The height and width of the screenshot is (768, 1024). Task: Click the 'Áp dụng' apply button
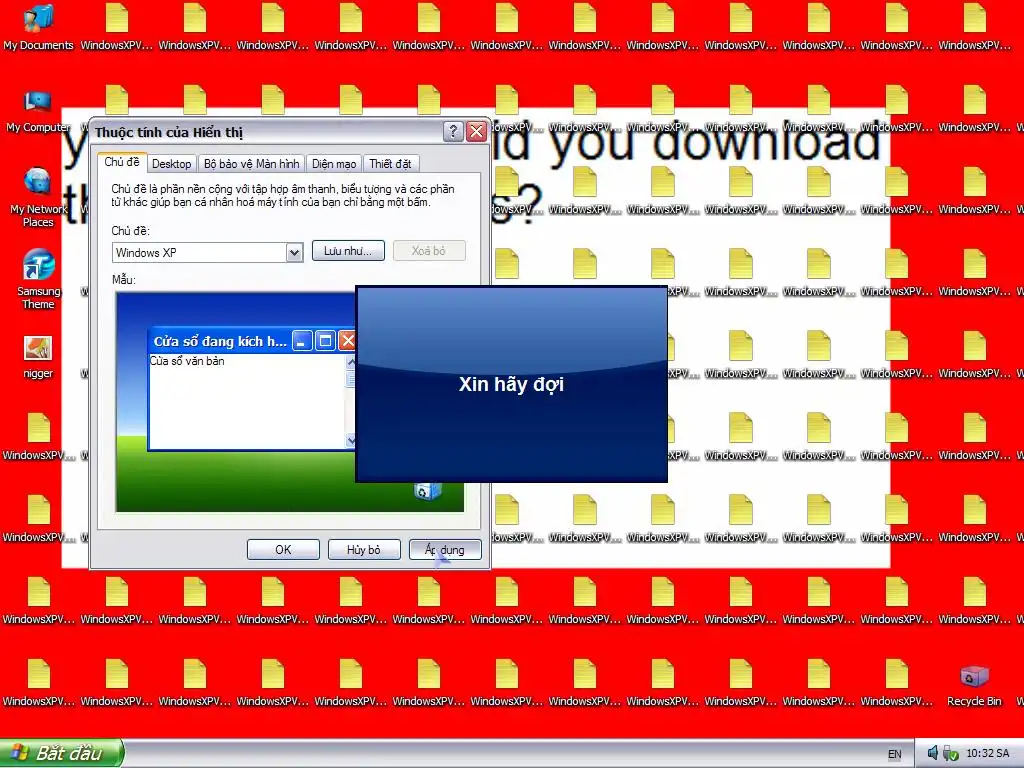tap(445, 549)
